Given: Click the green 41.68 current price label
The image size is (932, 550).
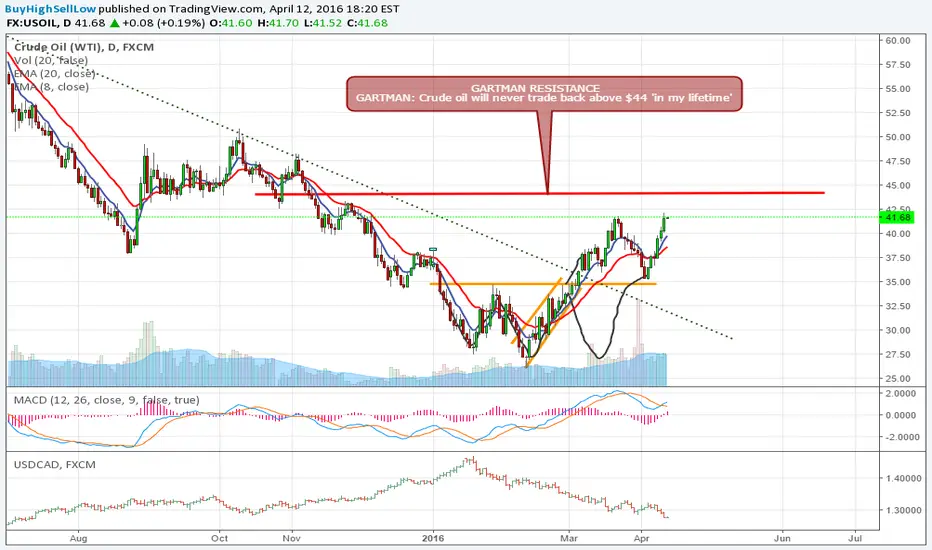Looking at the screenshot, I should (898, 217).
